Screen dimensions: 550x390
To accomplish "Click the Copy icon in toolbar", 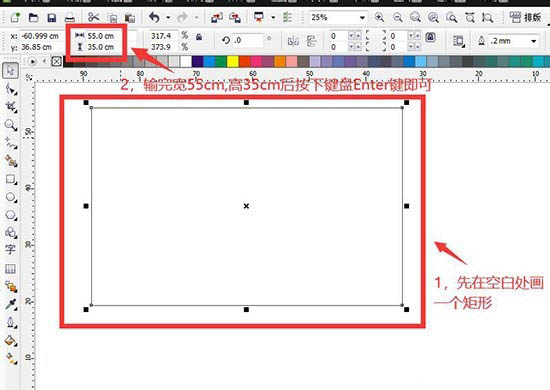I will 112,18.
